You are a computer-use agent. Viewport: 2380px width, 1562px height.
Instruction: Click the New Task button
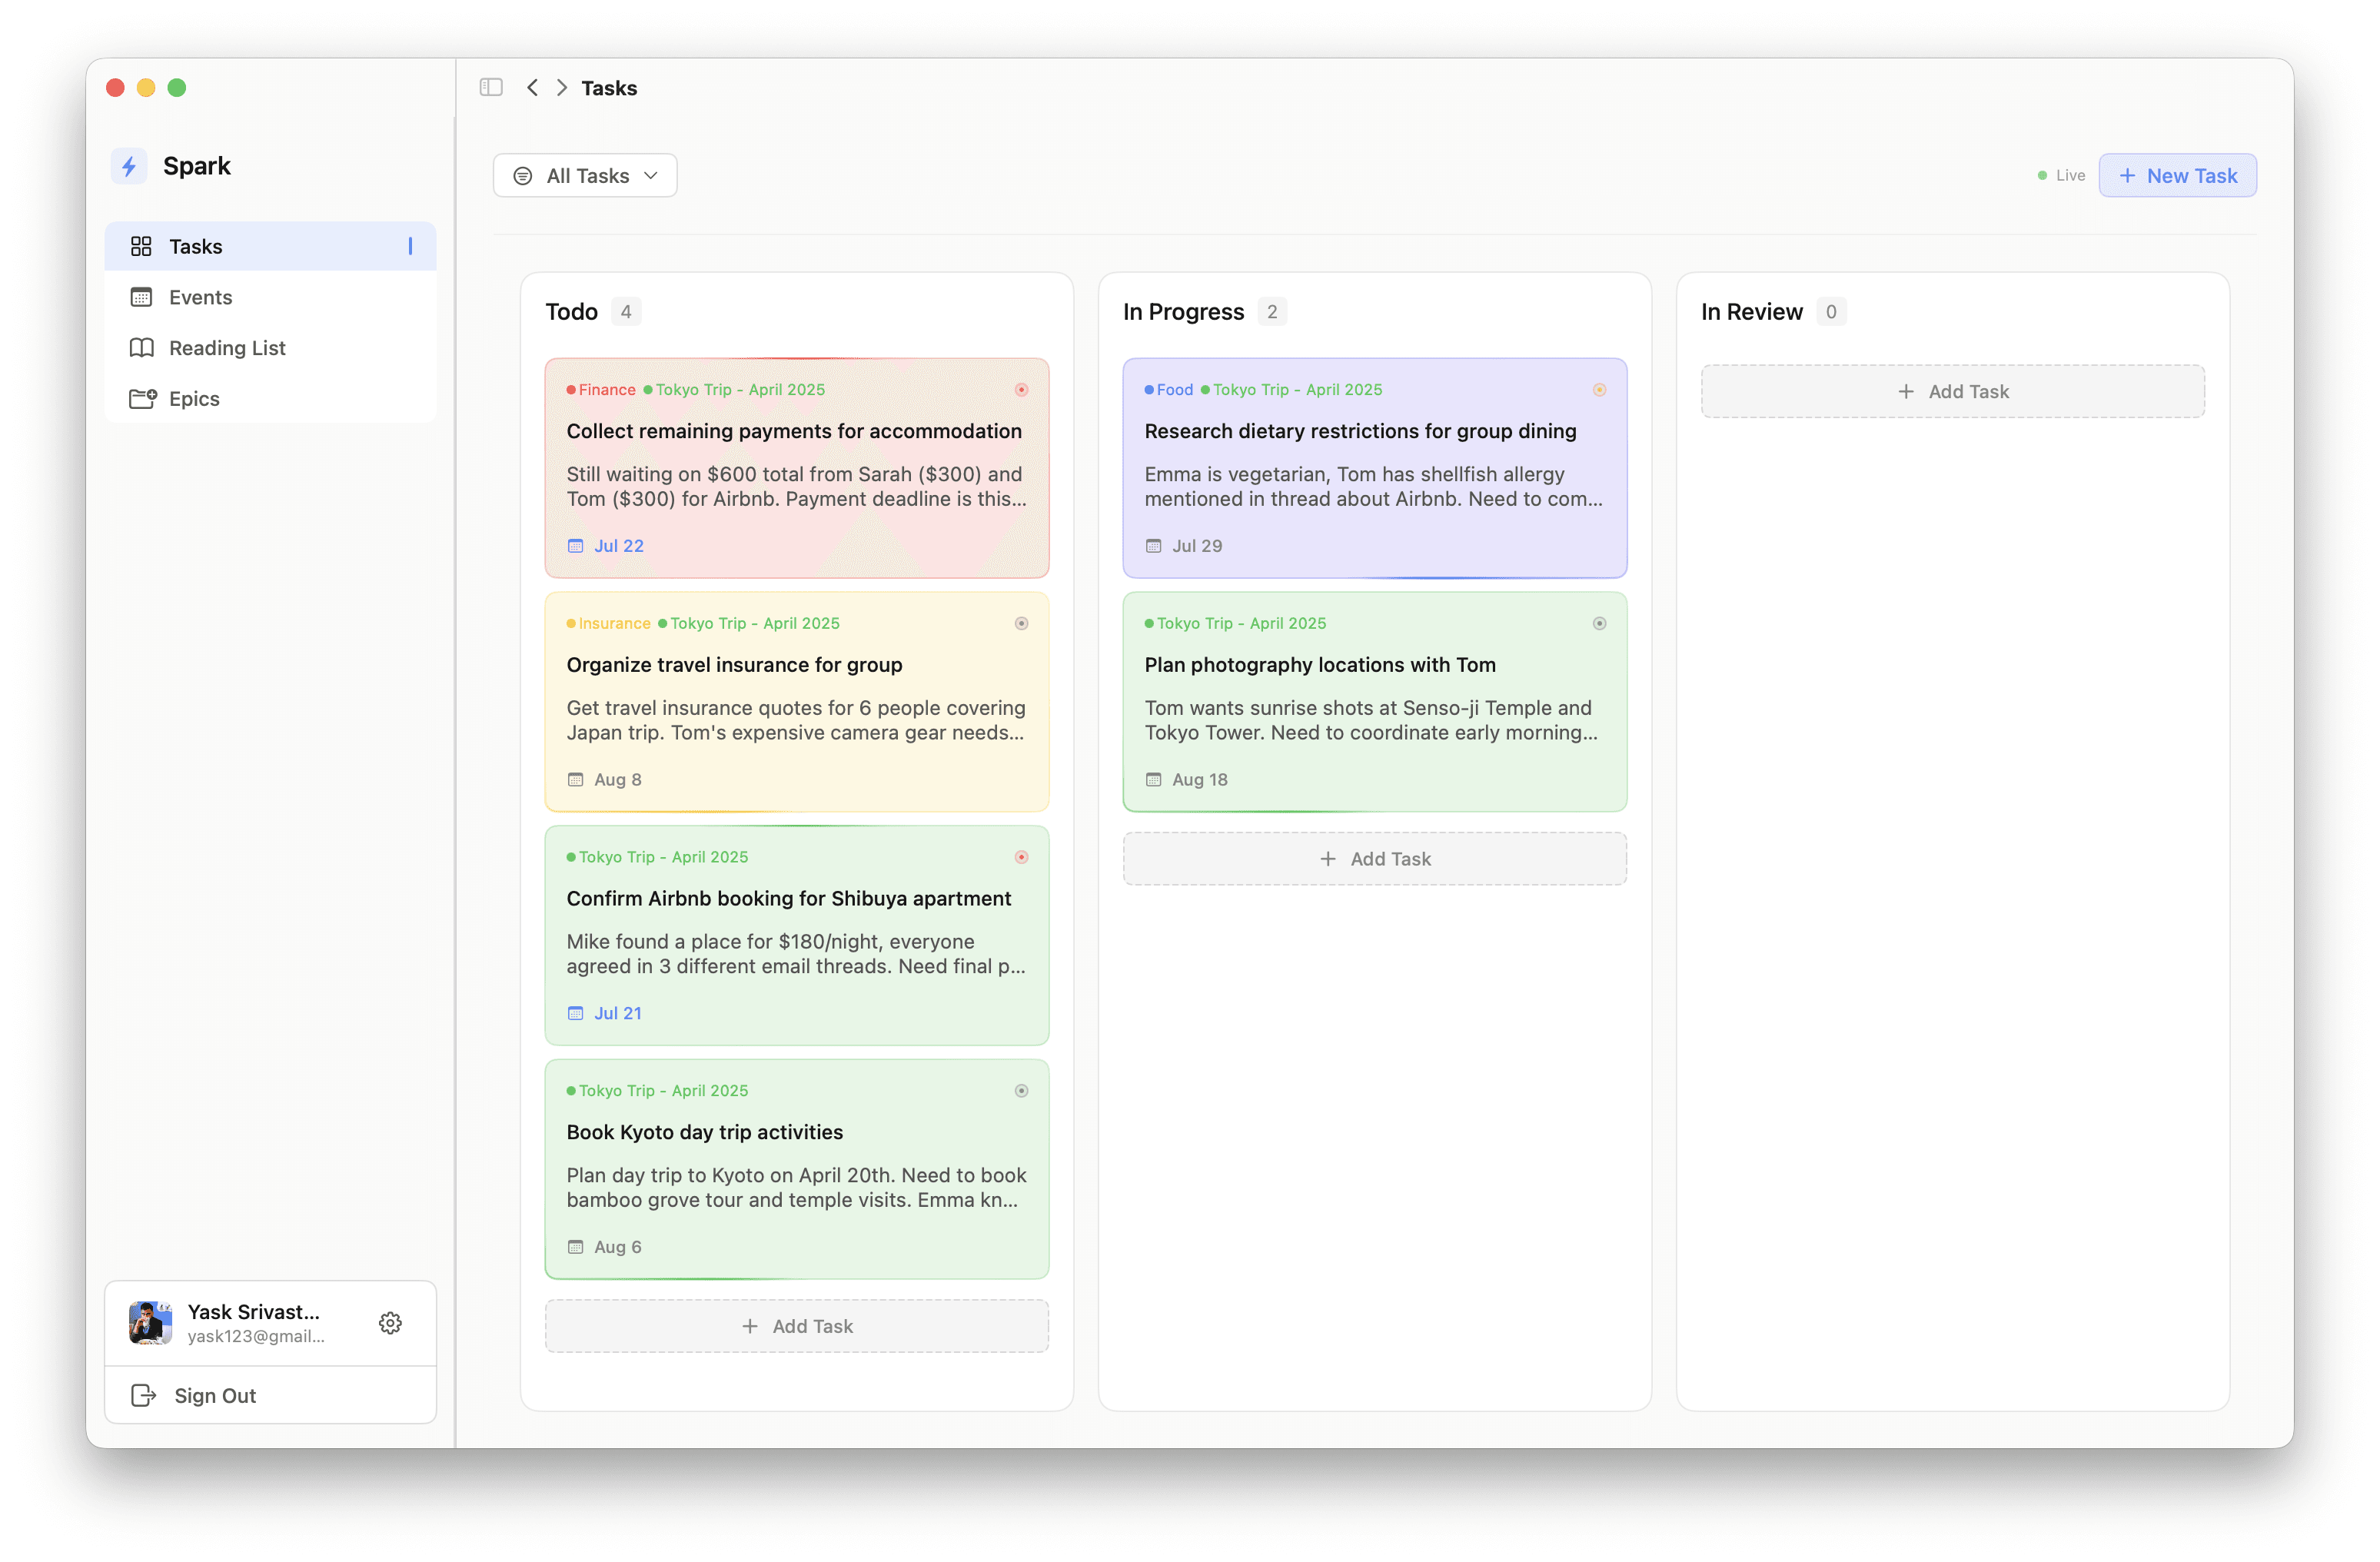tap(2177, 176)
